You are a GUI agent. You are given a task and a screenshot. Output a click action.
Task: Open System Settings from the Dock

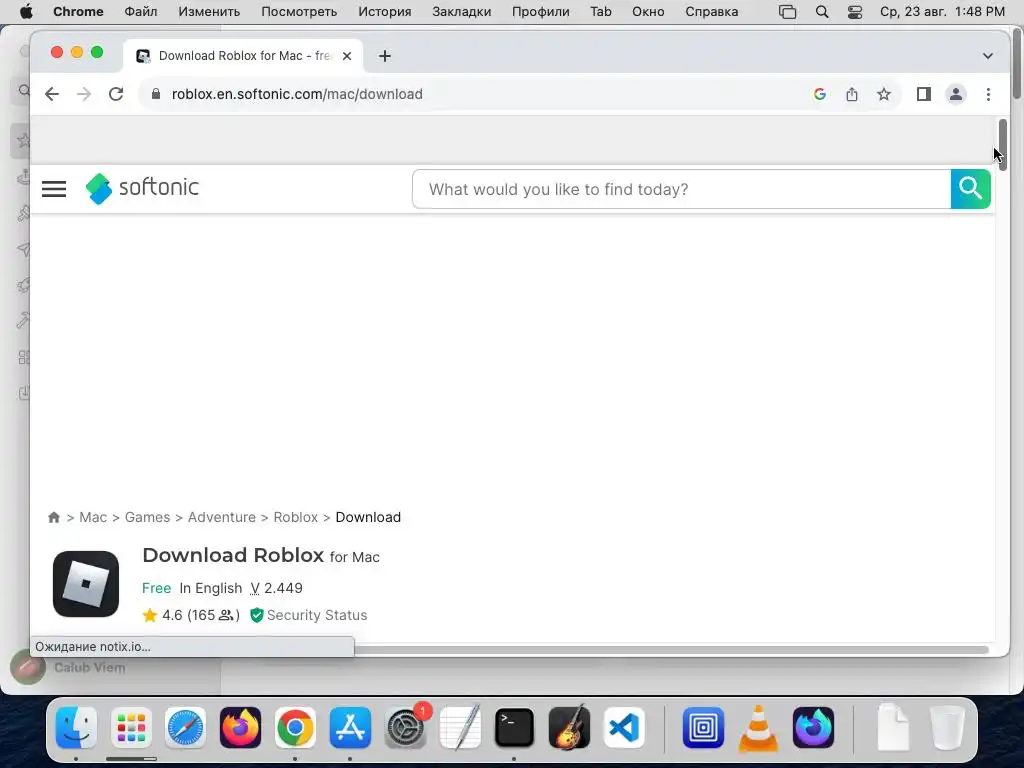(x=405, y=728)
